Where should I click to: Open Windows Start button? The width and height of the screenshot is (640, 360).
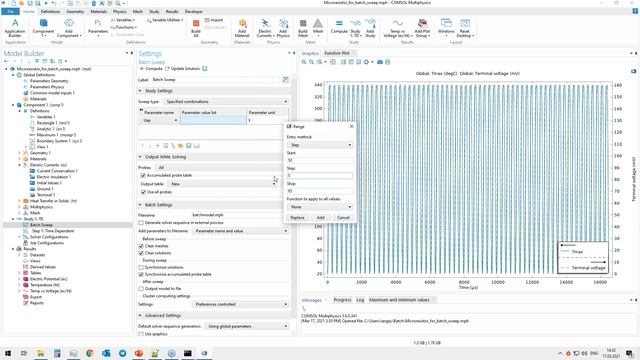[8, 353]
